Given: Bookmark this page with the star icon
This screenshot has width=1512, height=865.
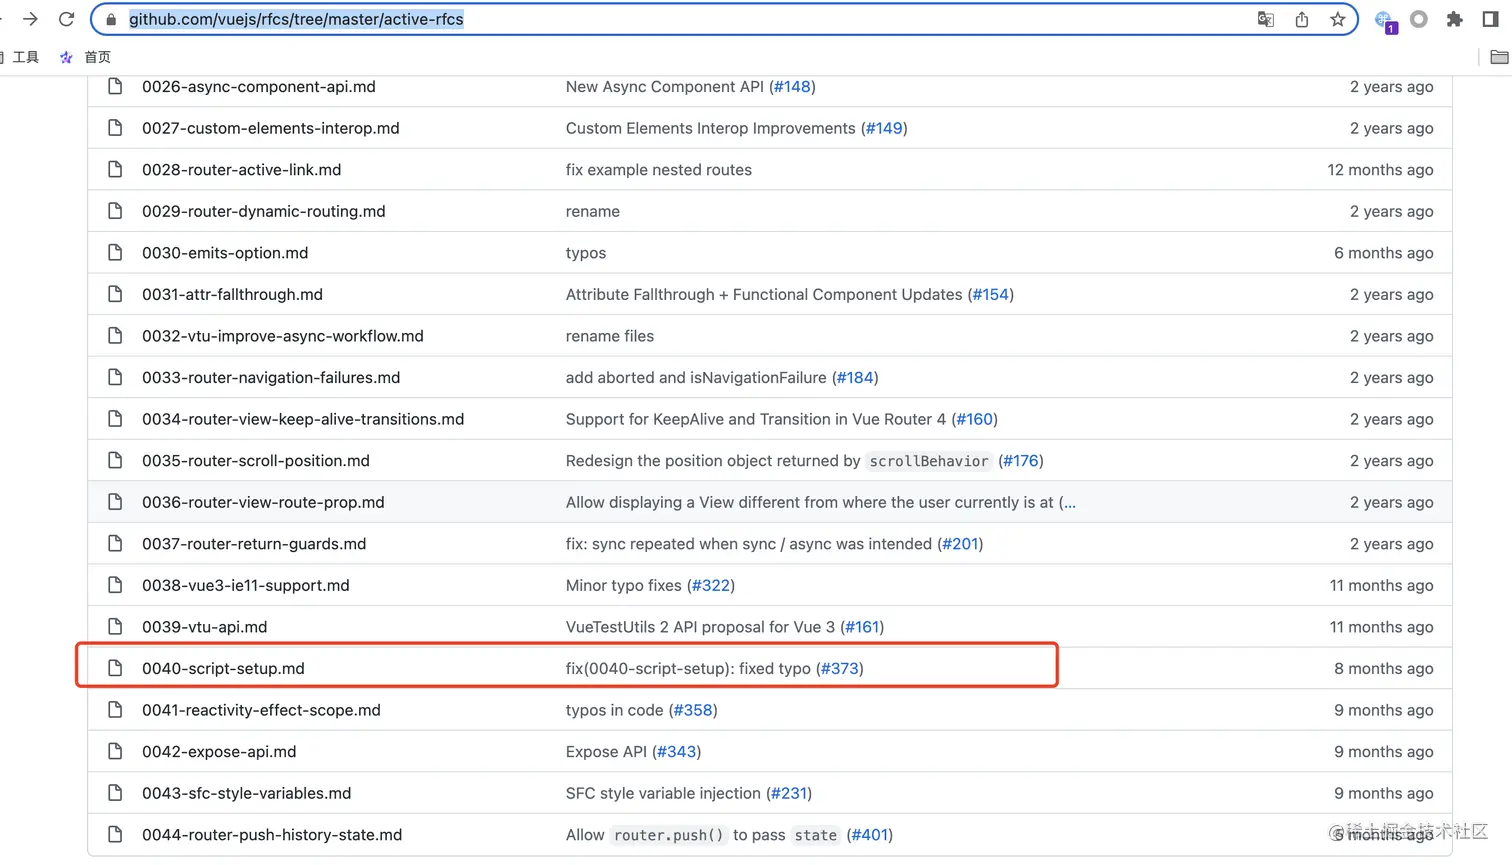Looking at the screenshot, I should pyautogui.click(x=1337, y=19).
